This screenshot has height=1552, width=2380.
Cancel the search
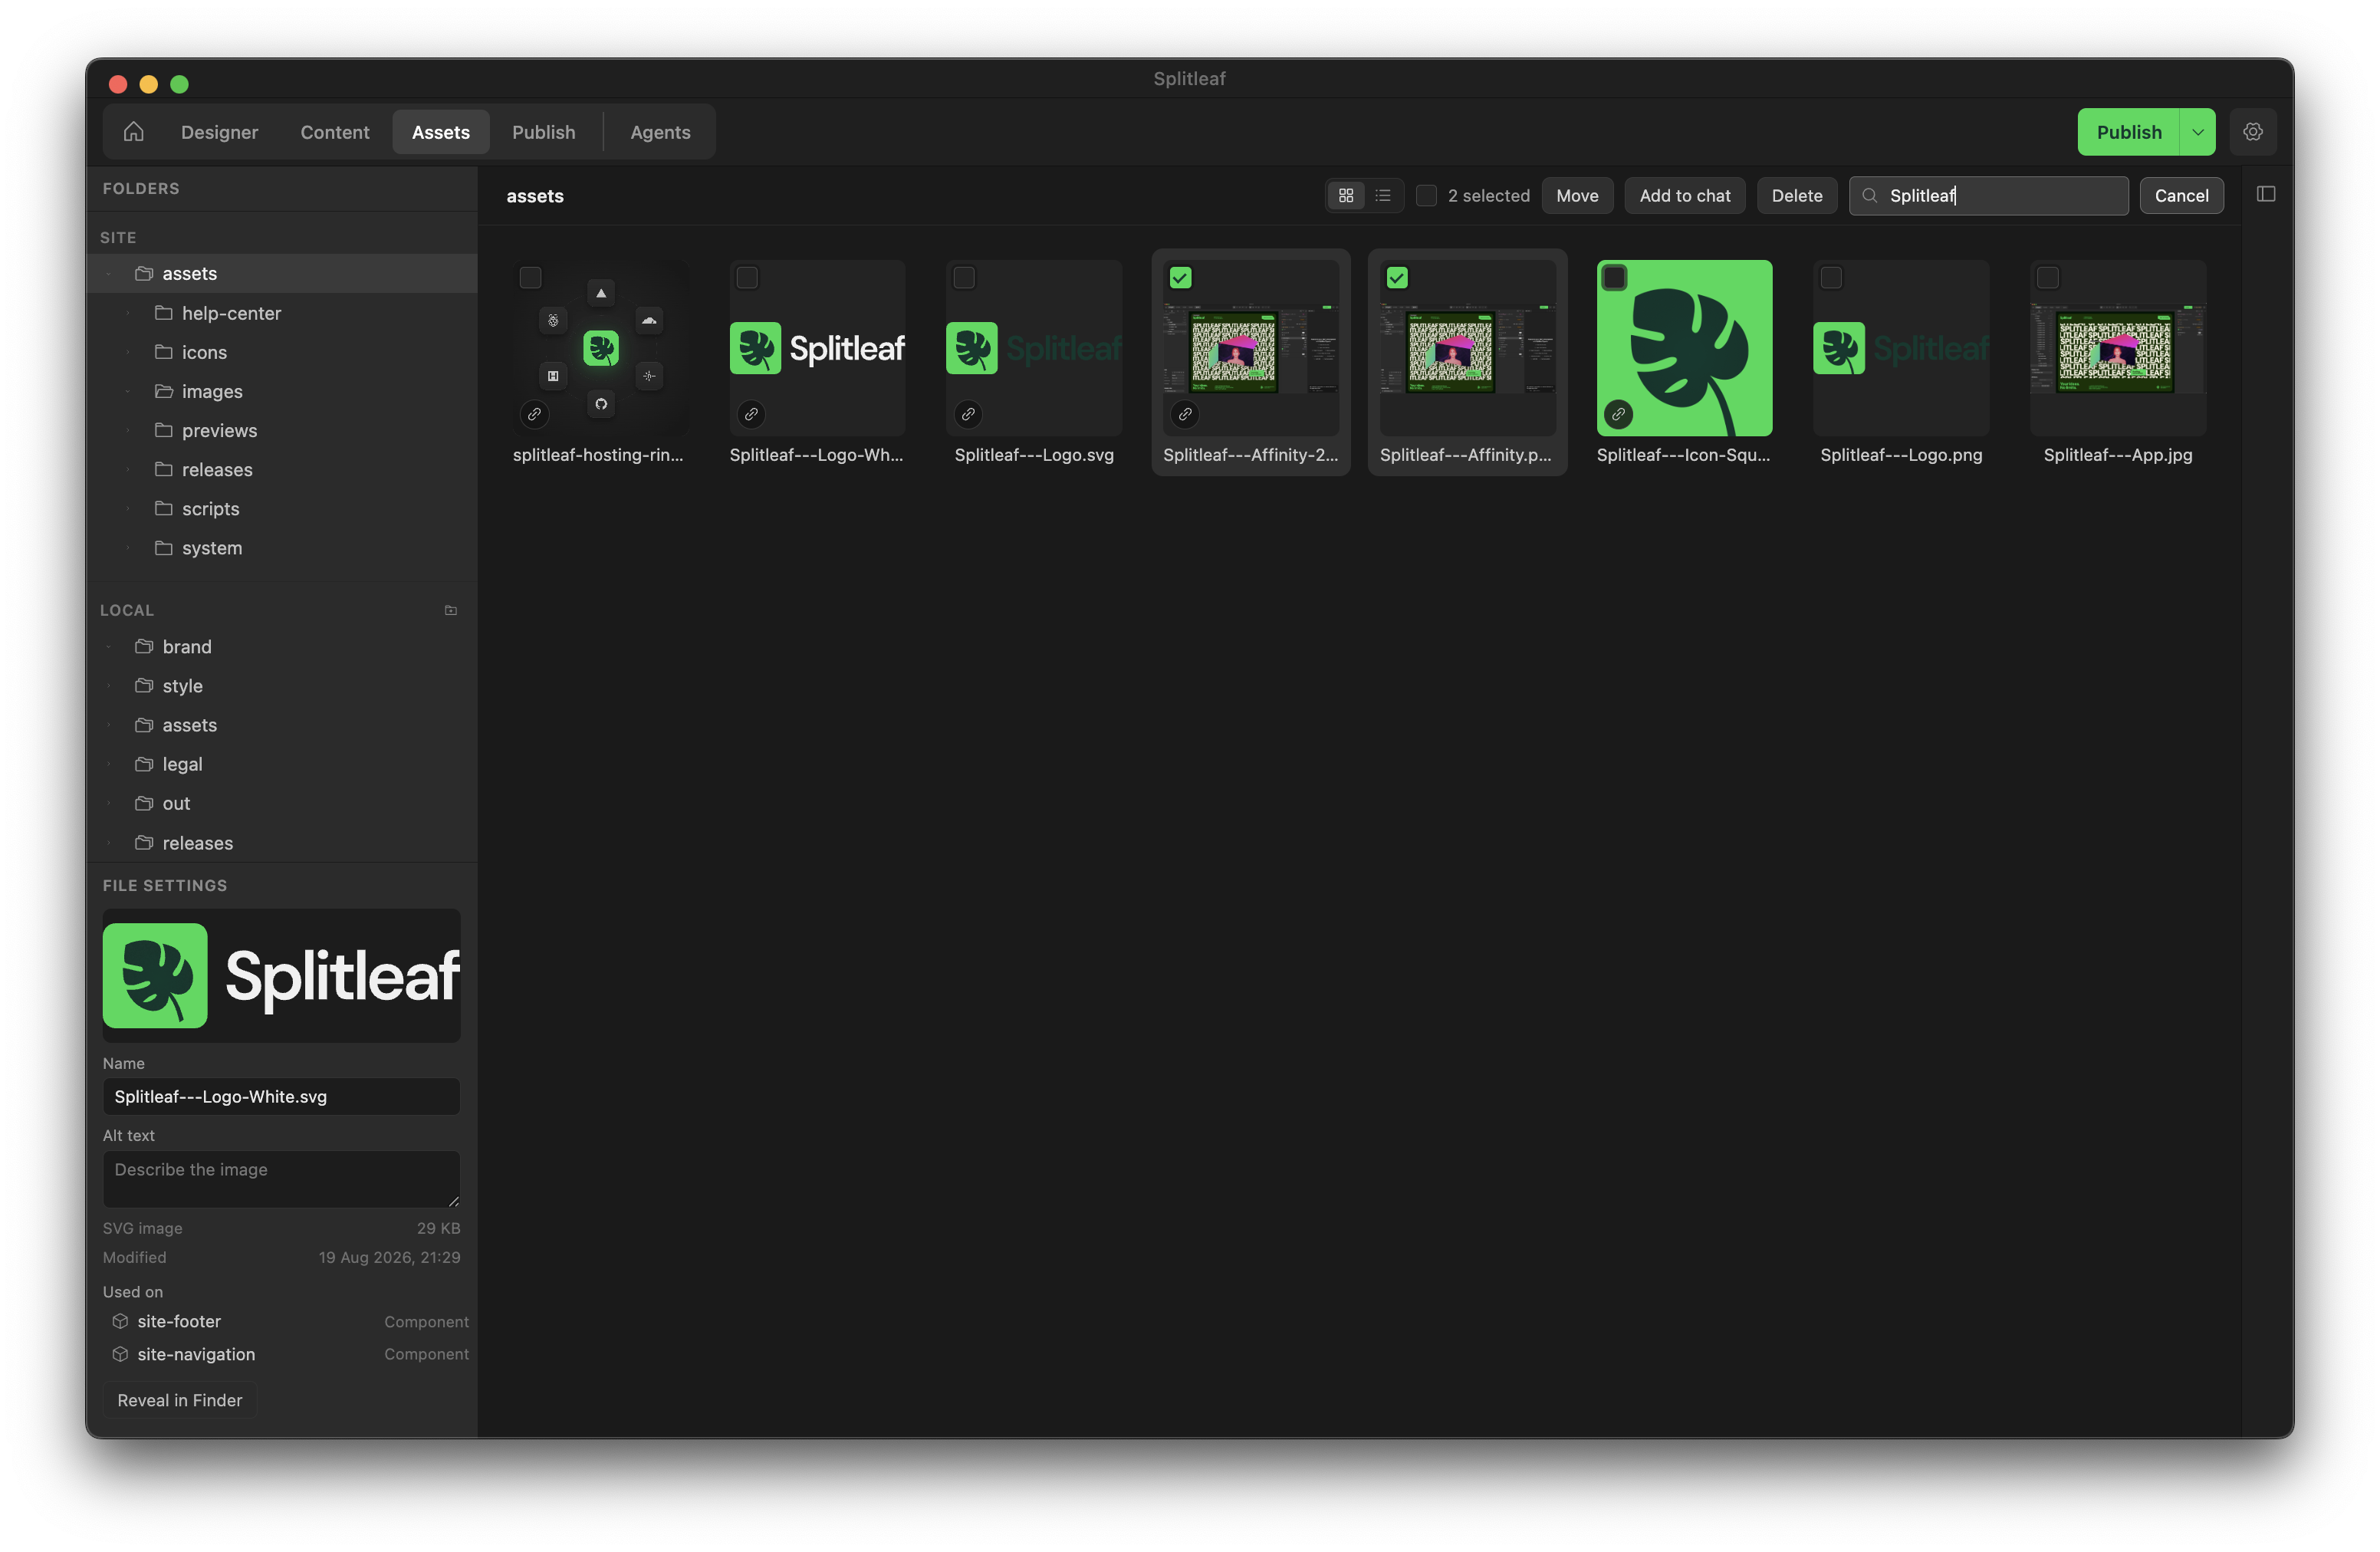2181,196
